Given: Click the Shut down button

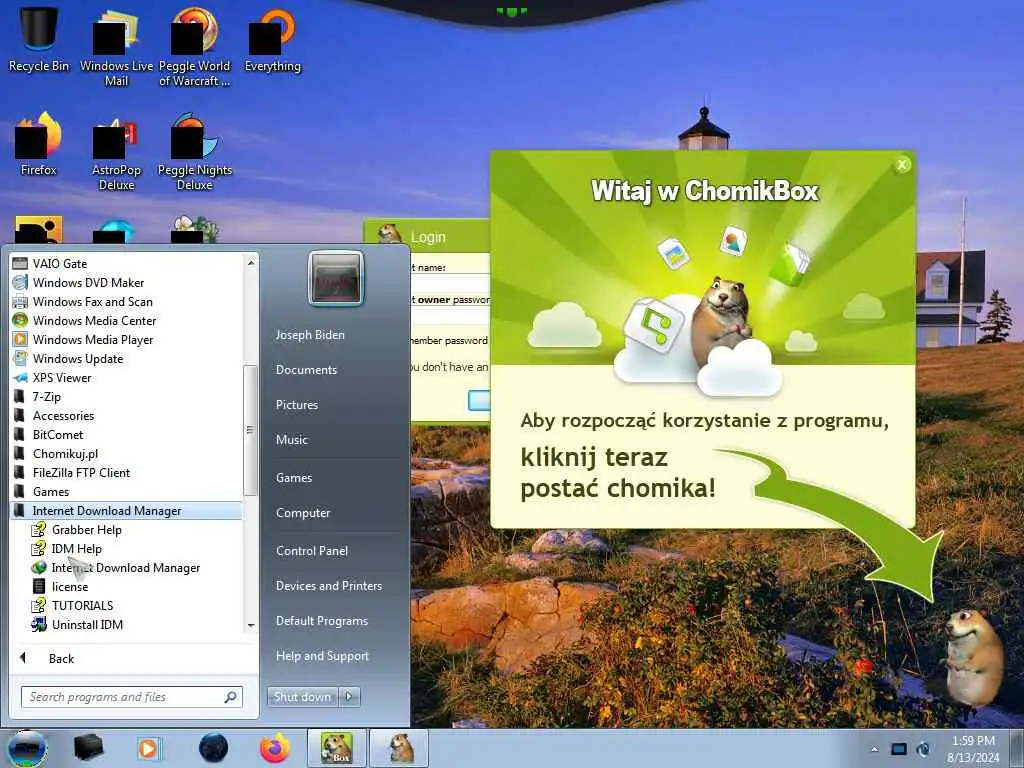Looking at the screenshot, I should pos(303,697).
